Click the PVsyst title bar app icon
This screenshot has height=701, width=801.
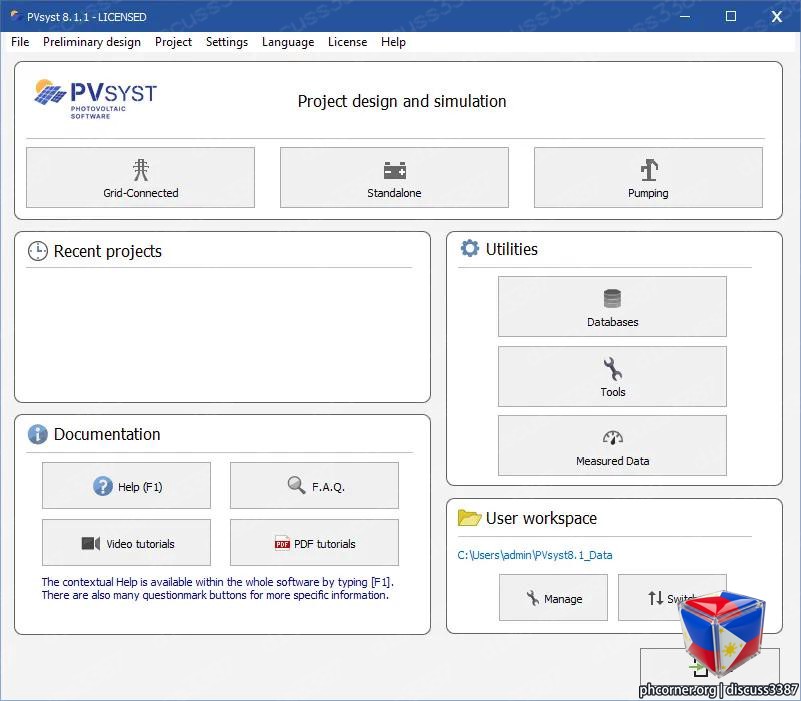16,16
